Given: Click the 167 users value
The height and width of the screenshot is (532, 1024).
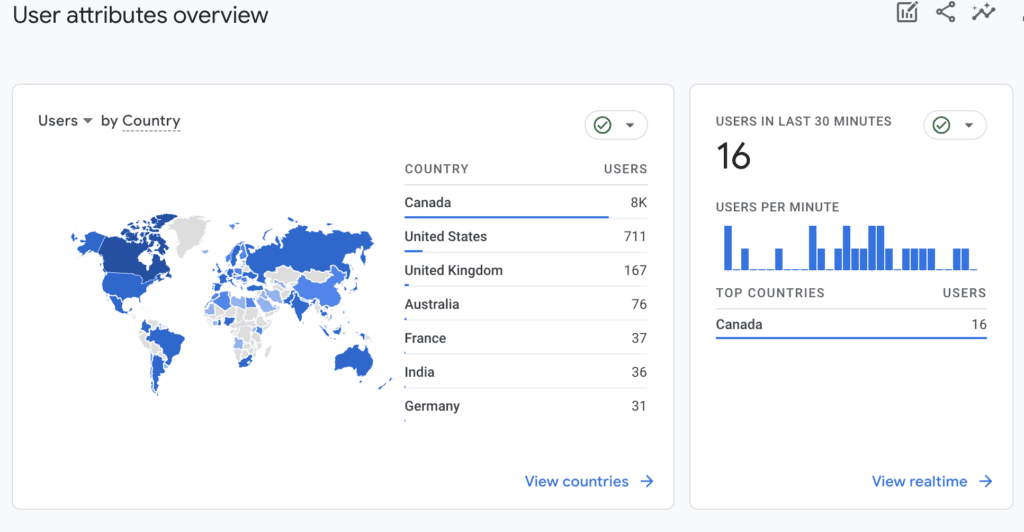Looking at the screenshot, I should pos(635,270).
